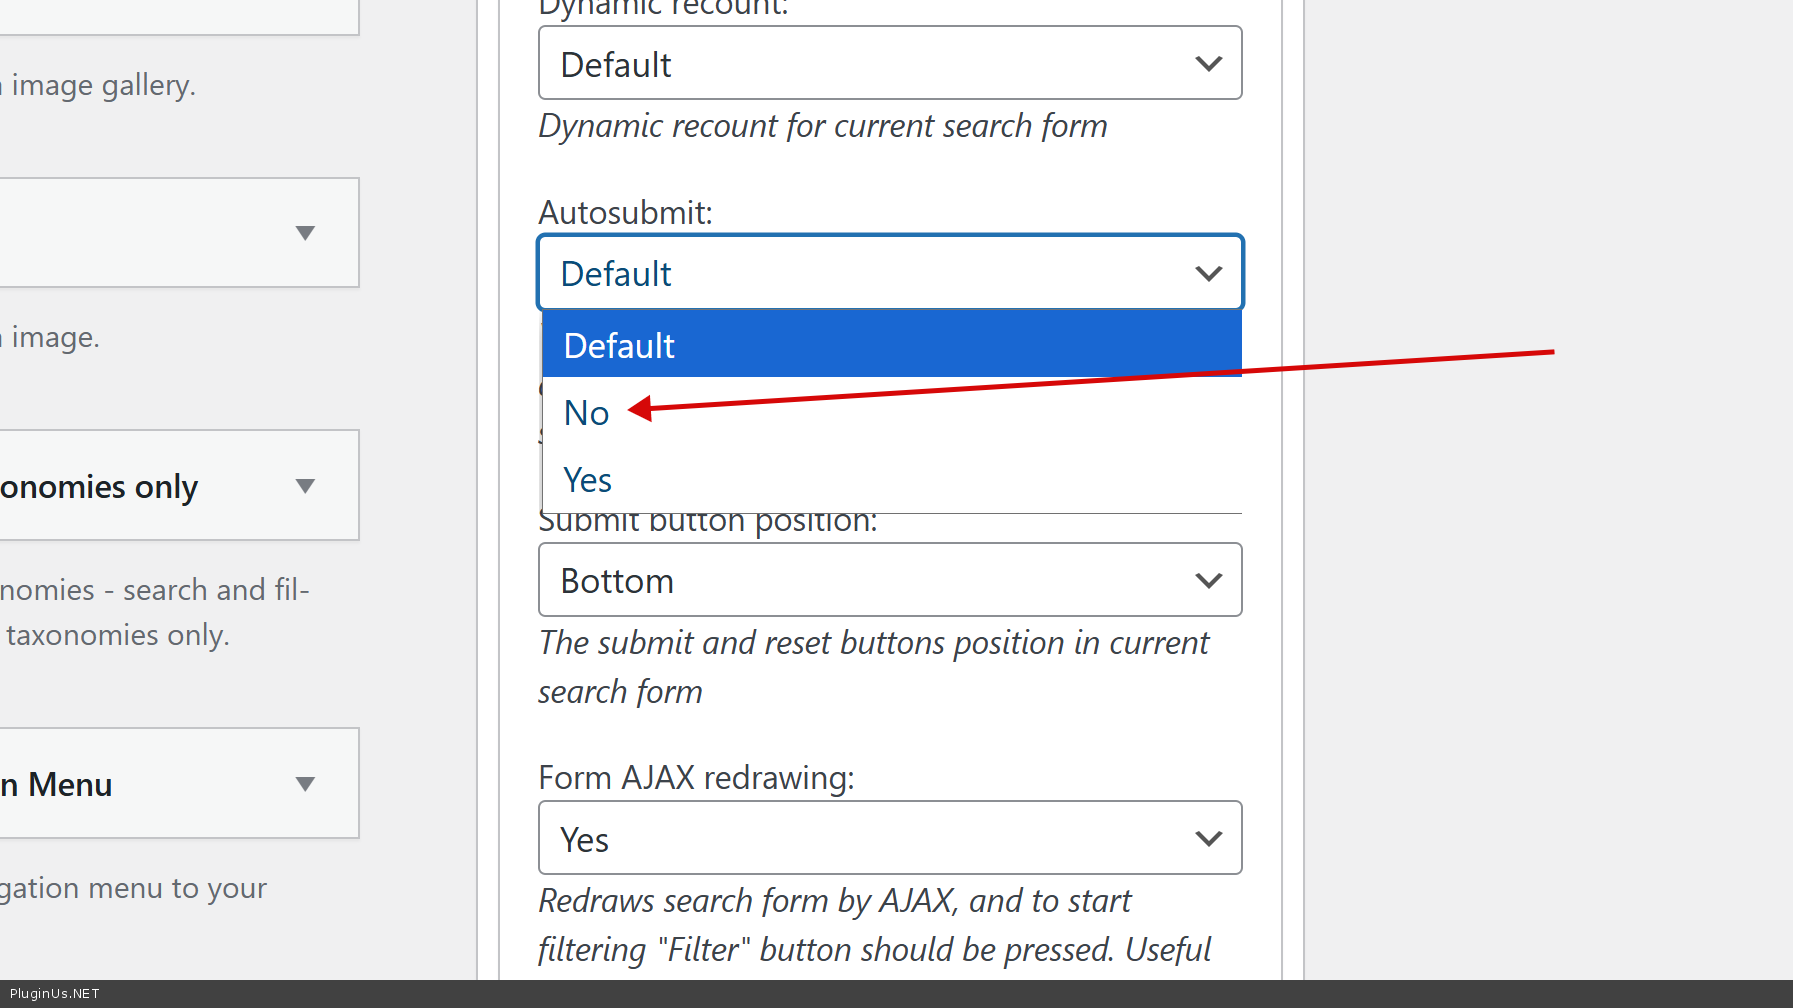Click the taxonomies only widget title
Screen dimensions: 1793x1008
(x=100, y=487)
